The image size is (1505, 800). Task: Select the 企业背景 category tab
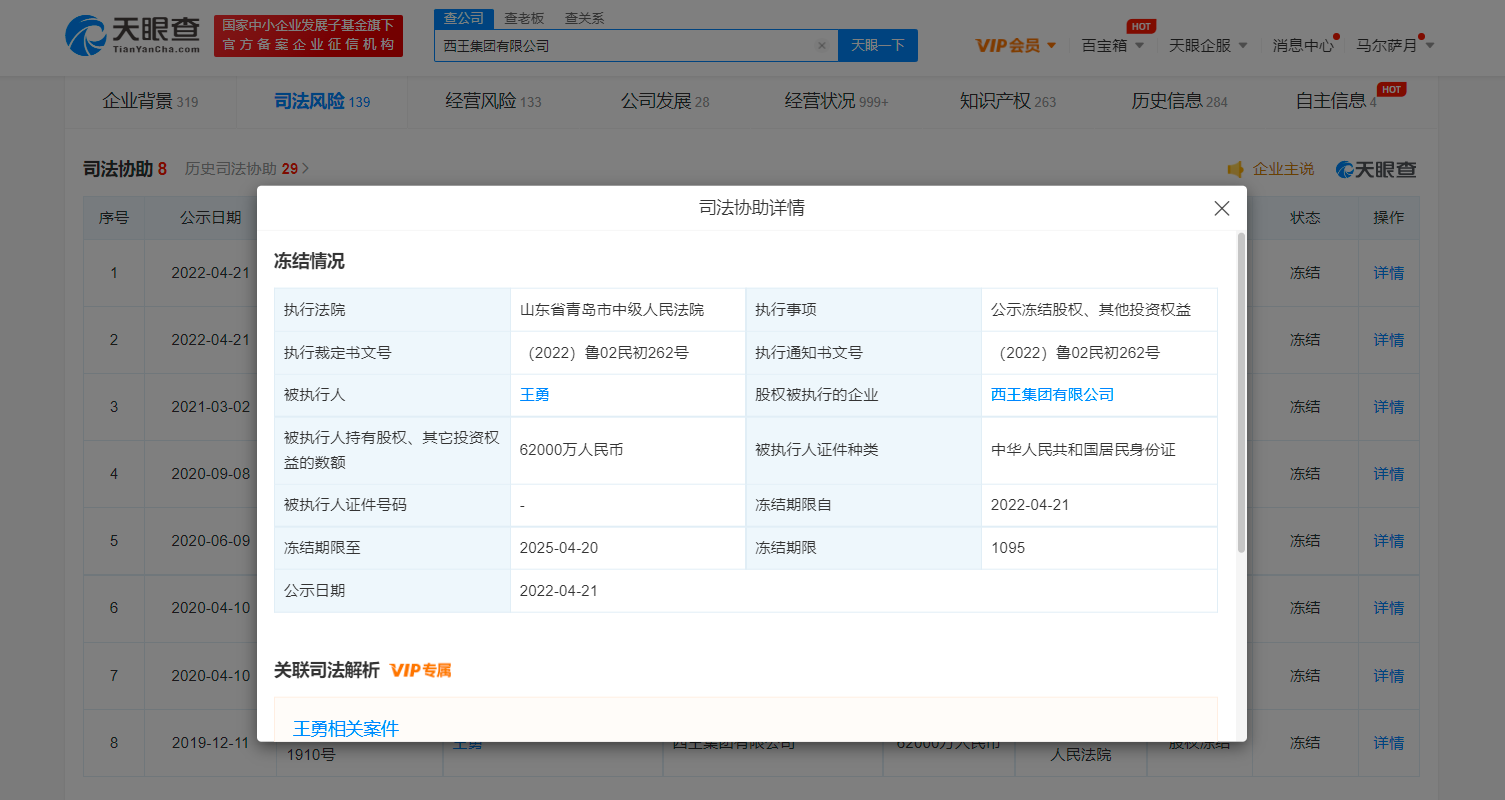[x=150, y=101]
